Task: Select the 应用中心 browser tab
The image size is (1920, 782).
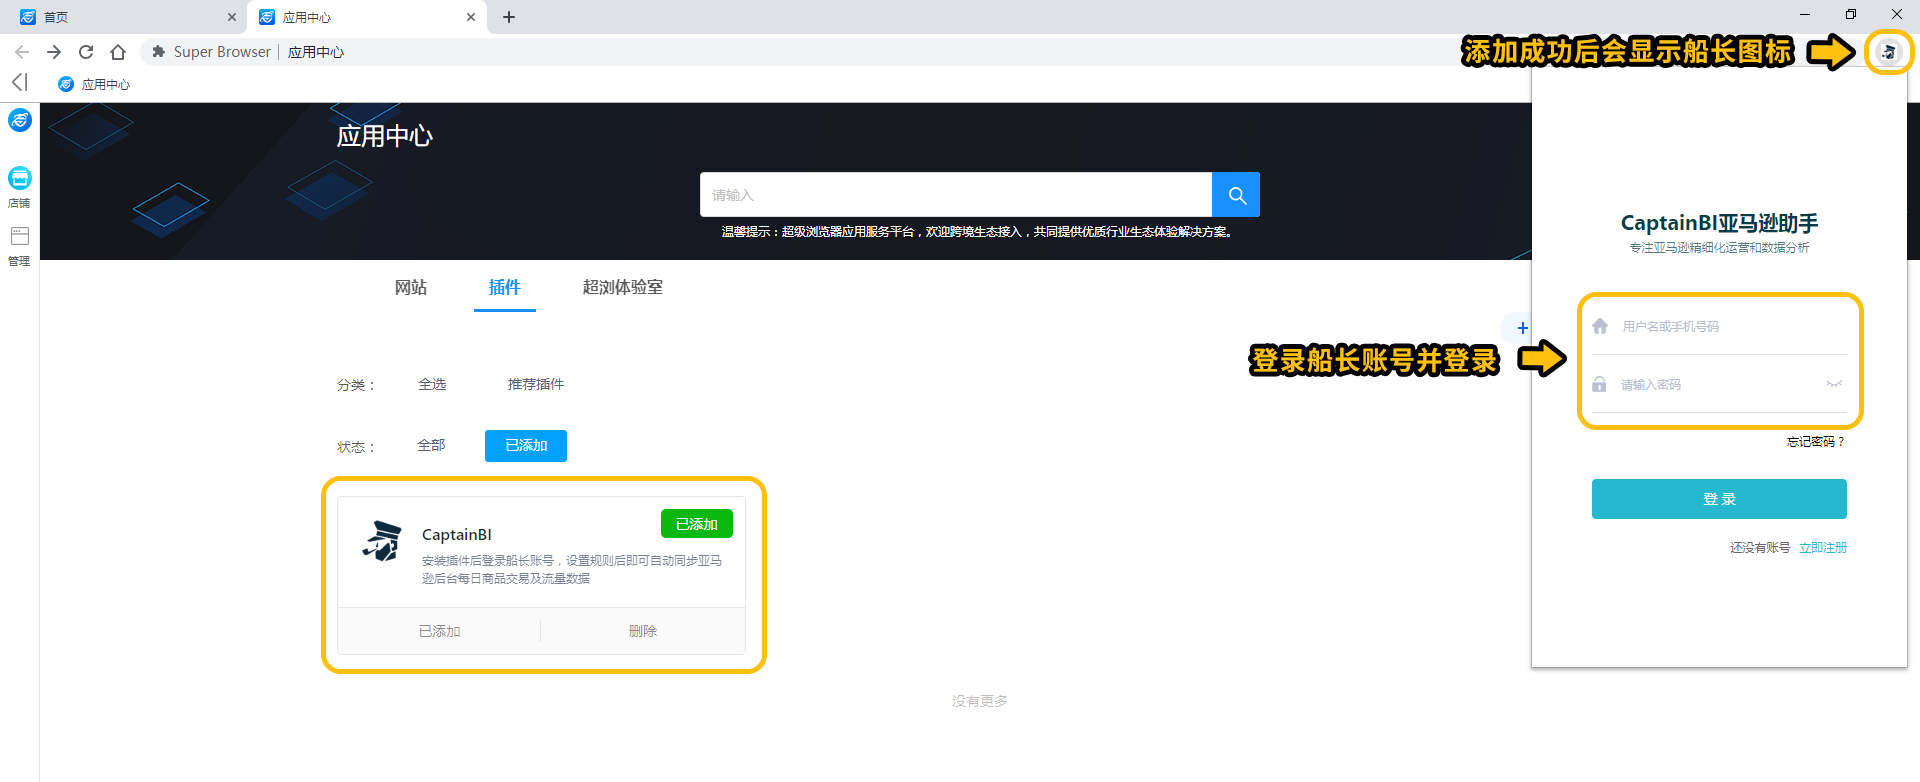Action: click(x=366, y=17)
